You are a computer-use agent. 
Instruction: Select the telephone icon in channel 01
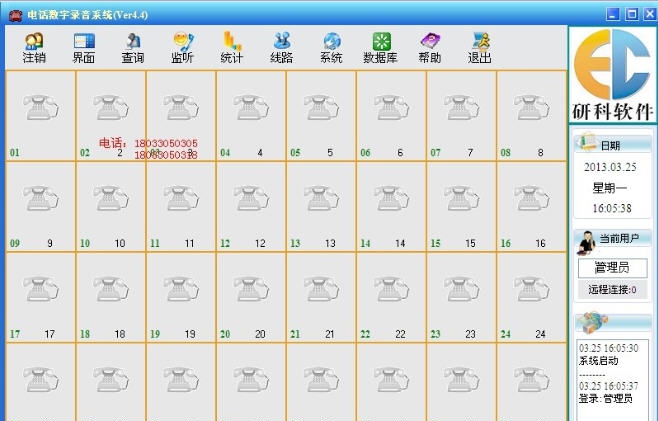click(x=41, y=107)
